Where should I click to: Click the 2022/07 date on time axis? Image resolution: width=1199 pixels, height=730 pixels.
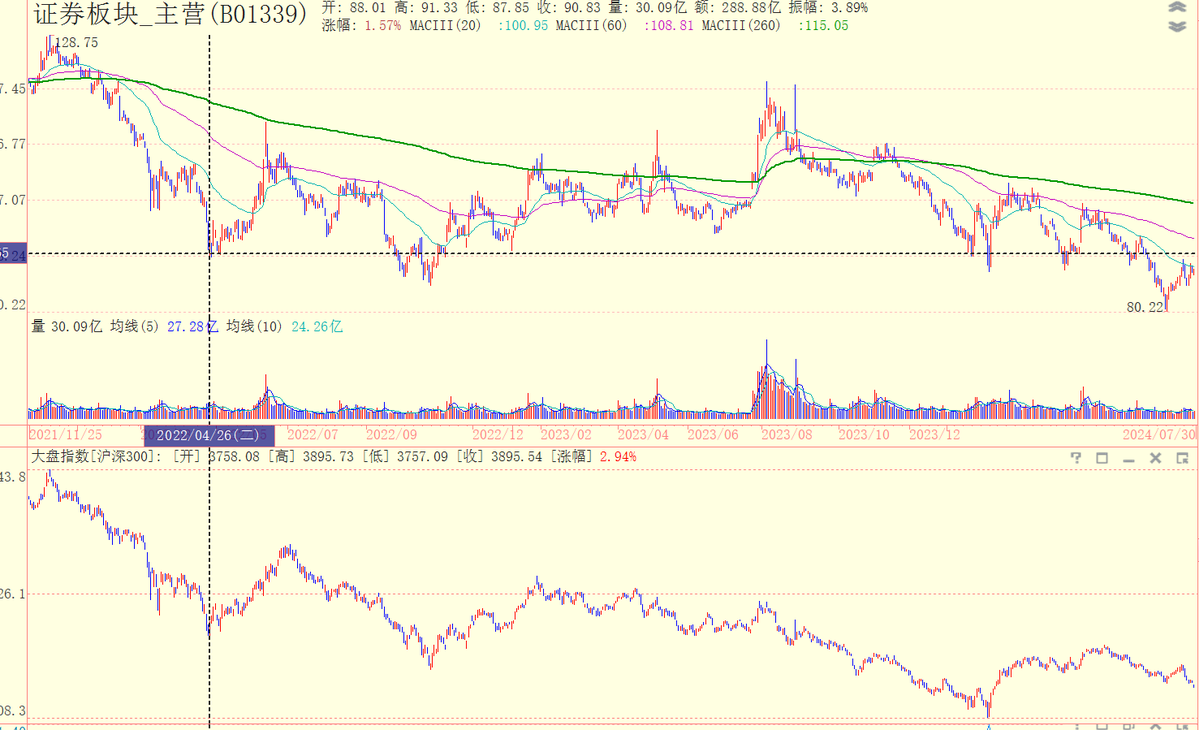(x=312, y=435)
